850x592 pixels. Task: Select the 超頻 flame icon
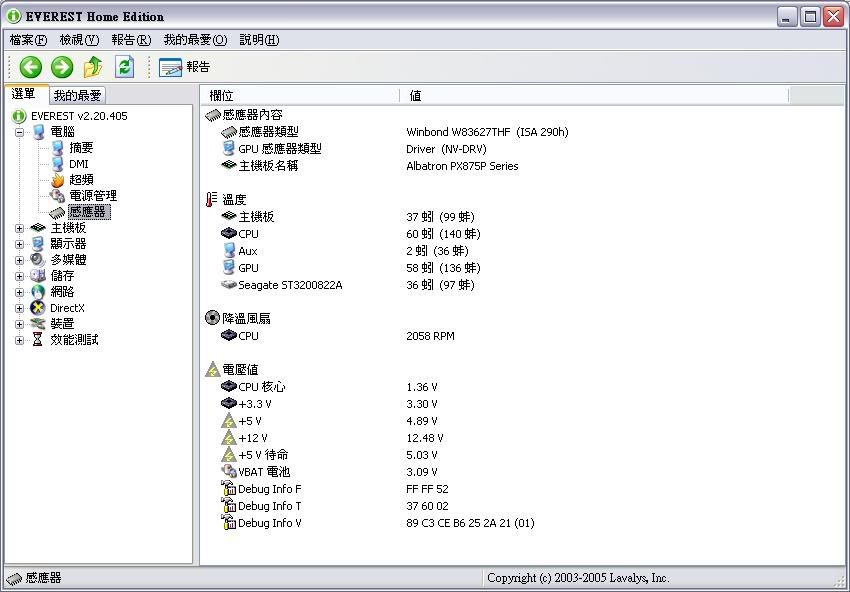tap(57, 179)
